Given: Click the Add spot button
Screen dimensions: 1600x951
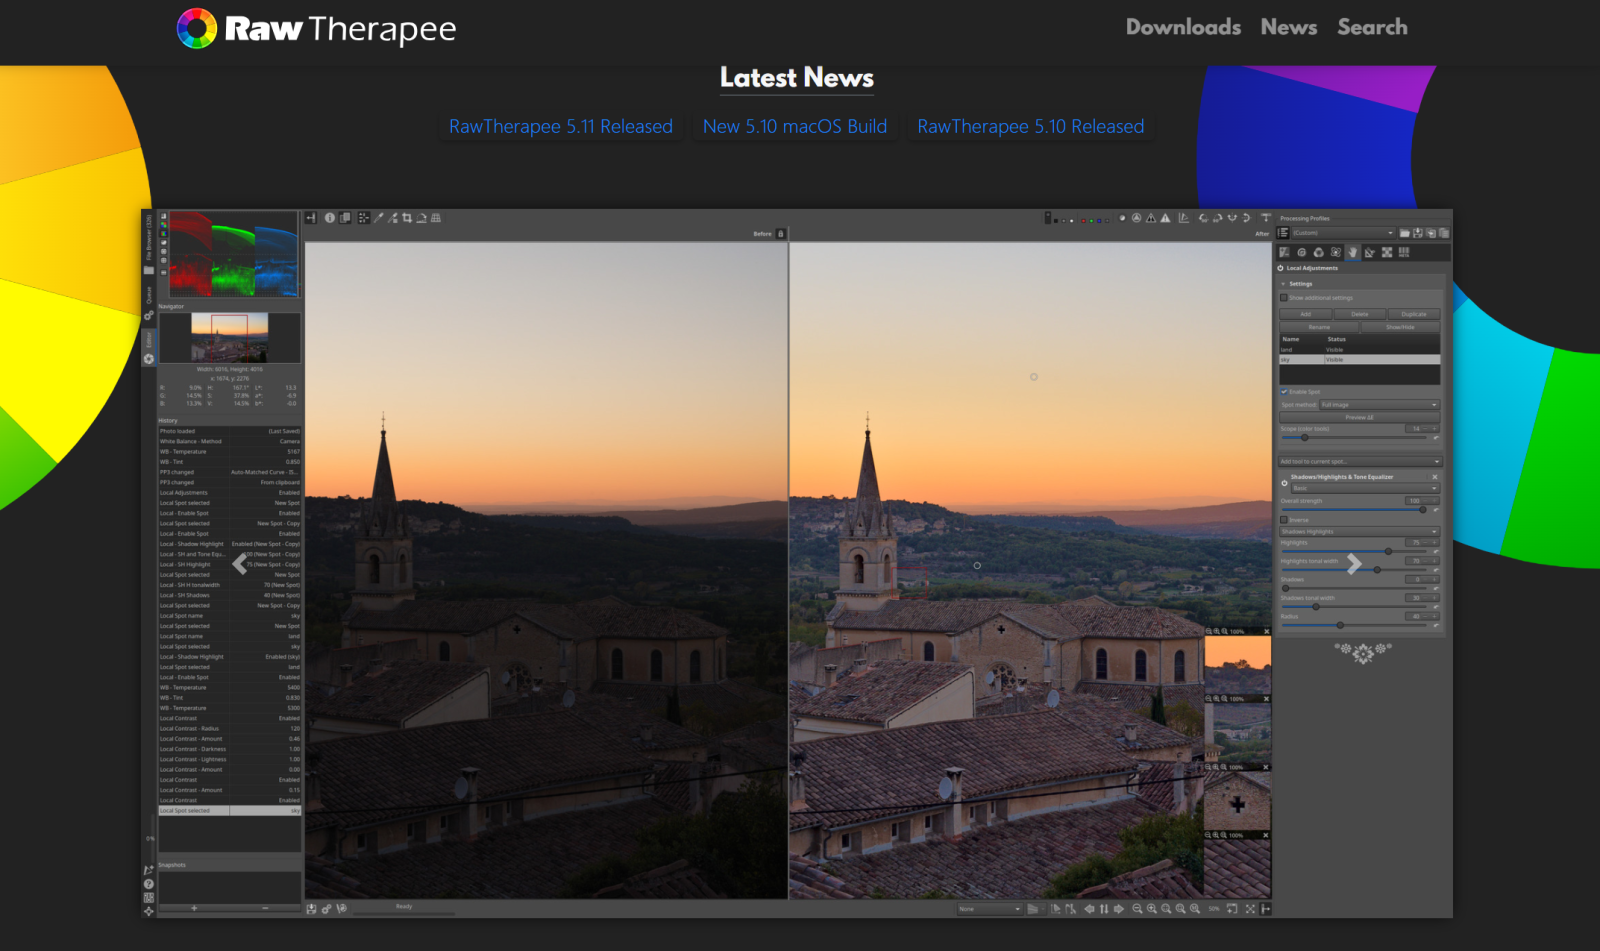Looking at the screenshot, I should pos(1305,314).
